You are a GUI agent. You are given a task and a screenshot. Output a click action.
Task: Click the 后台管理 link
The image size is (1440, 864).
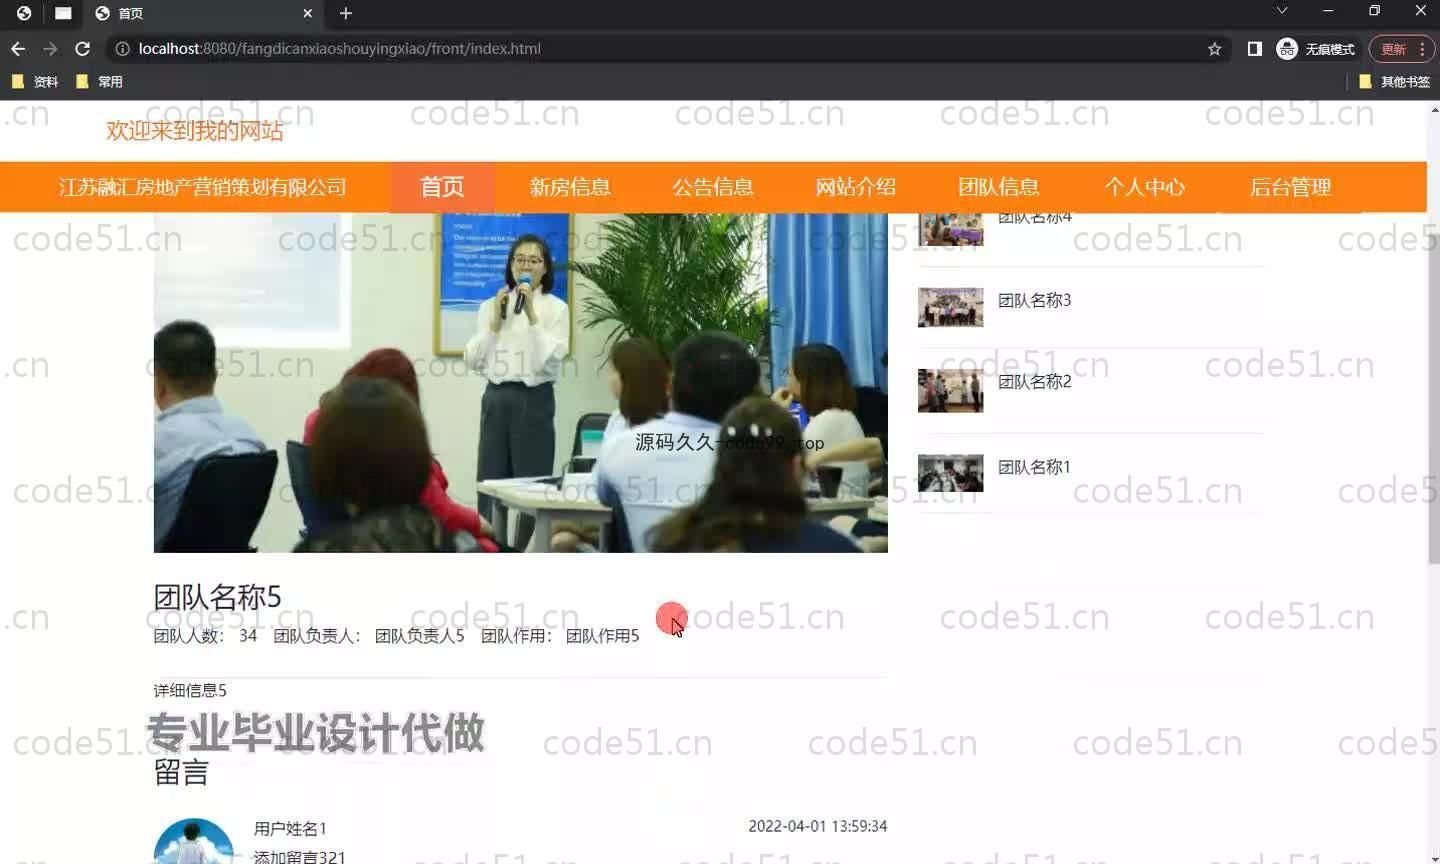1290,187
